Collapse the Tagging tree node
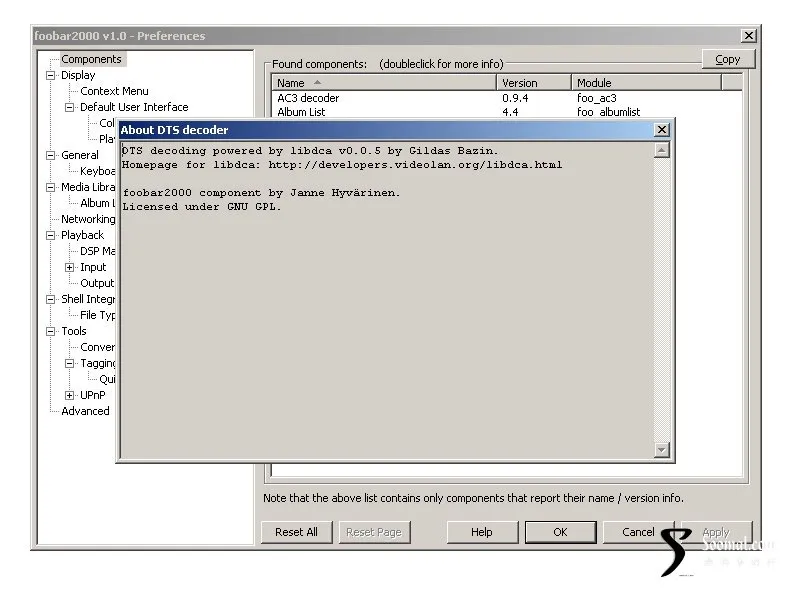The width and height of the screenshot is (800, 600). (69, 363)
